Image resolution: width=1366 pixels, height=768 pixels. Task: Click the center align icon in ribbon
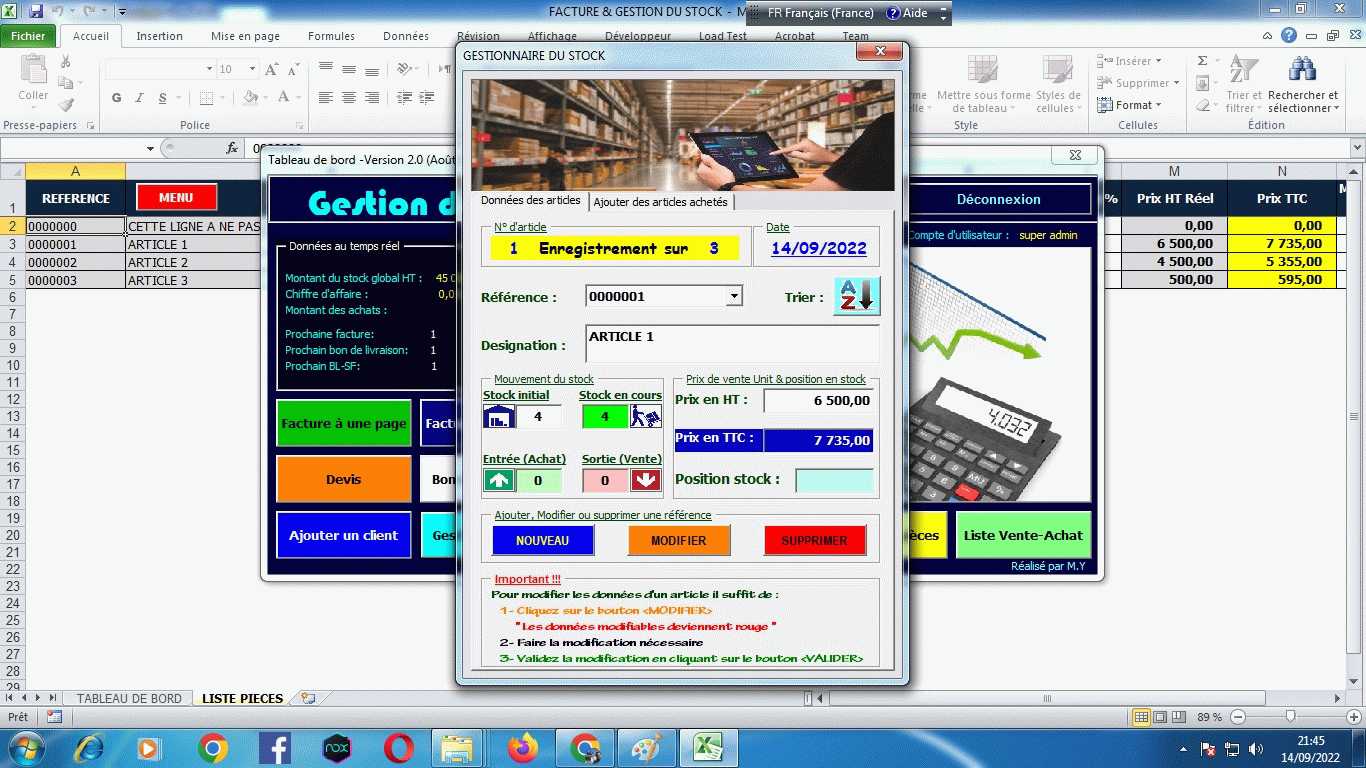click(349, 98)
